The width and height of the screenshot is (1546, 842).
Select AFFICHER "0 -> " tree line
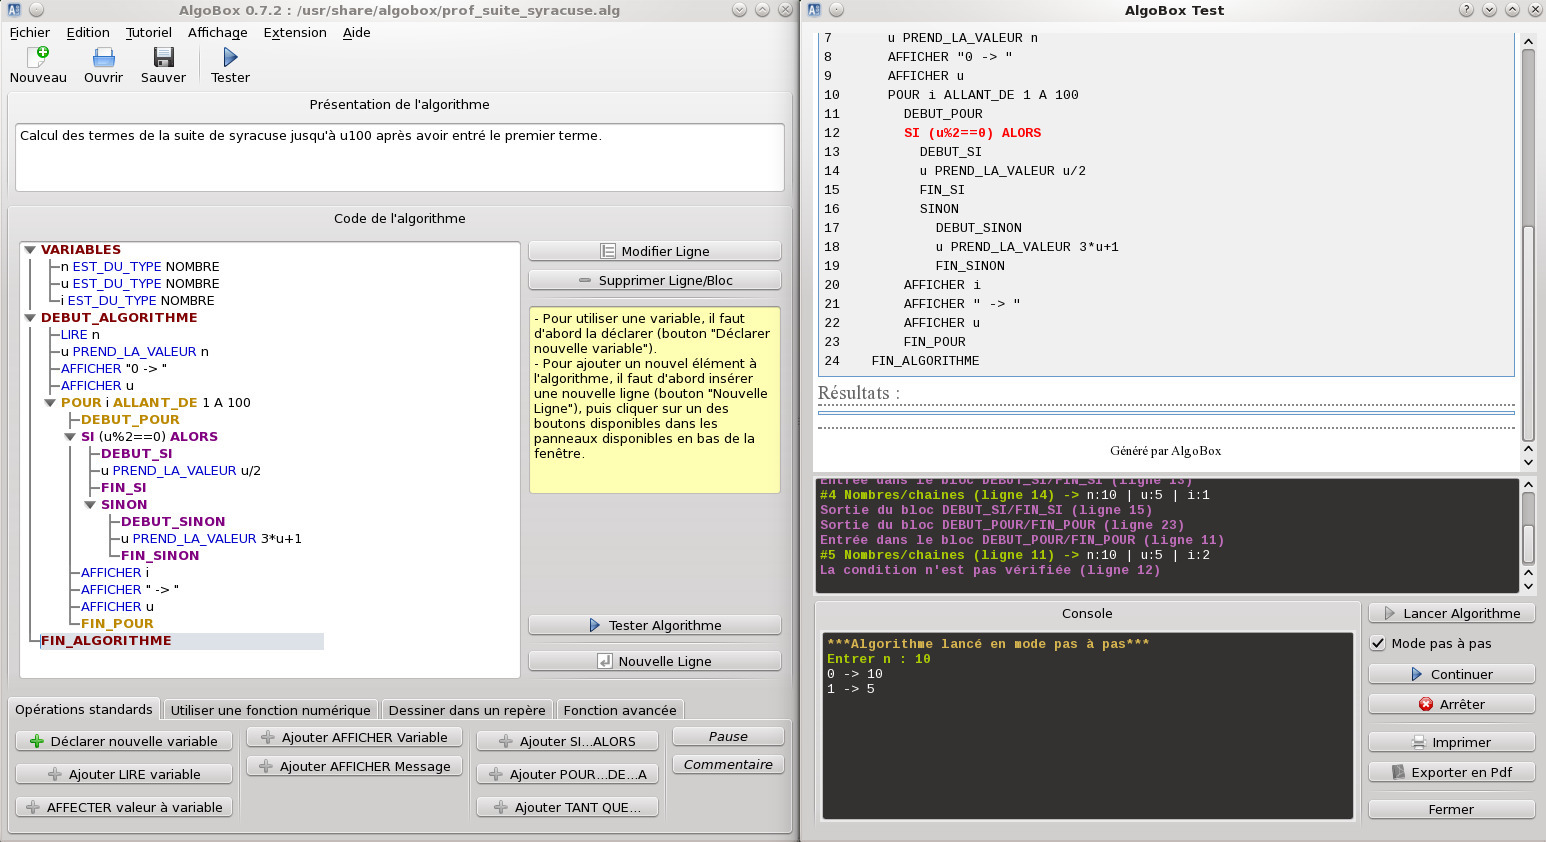click(114, 369)
